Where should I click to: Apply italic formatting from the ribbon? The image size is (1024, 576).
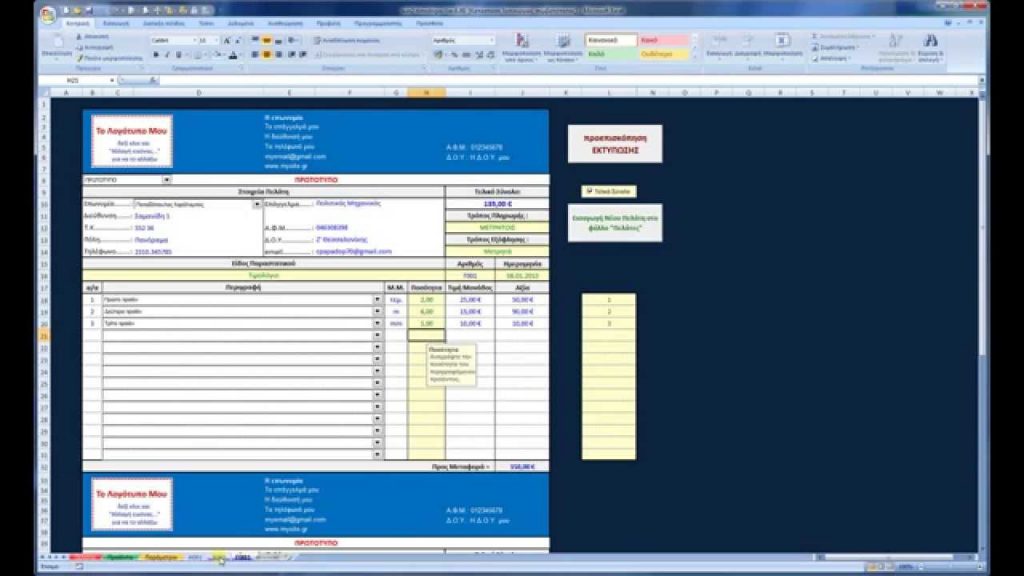166,55
